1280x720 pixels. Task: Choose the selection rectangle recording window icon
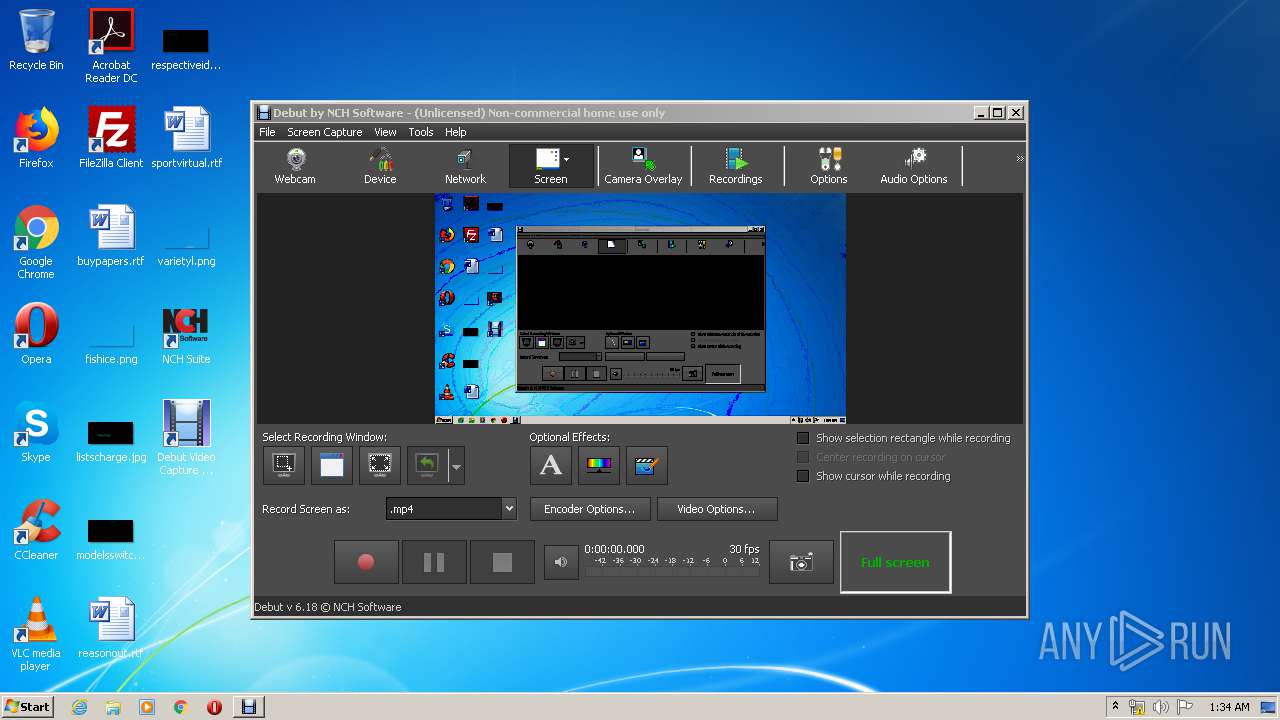pyautogui.click(x=284, y=465)
